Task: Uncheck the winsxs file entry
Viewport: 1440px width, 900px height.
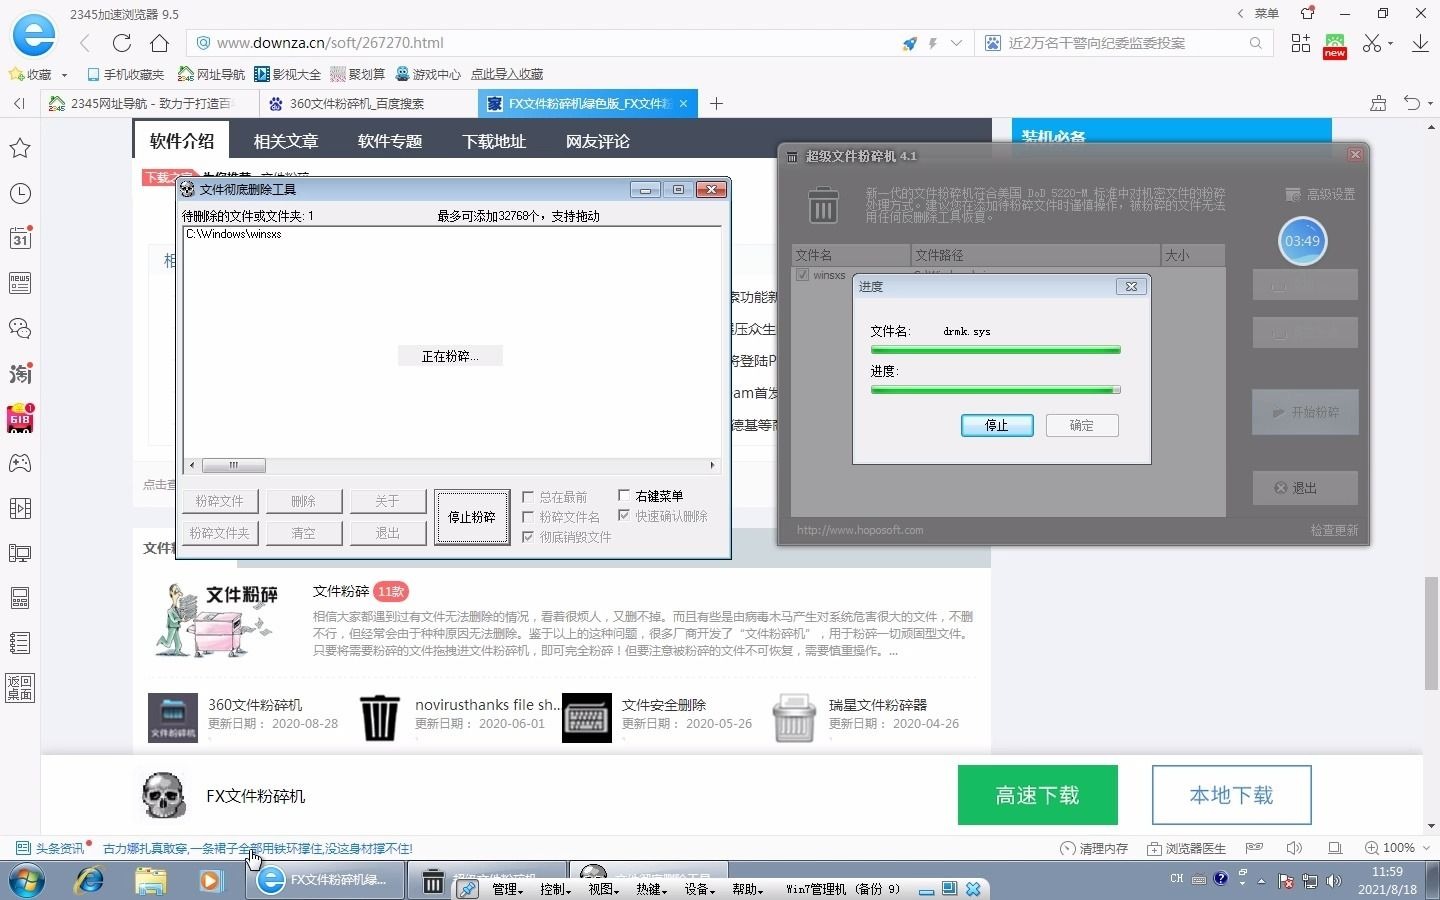Action: point(801,276)
